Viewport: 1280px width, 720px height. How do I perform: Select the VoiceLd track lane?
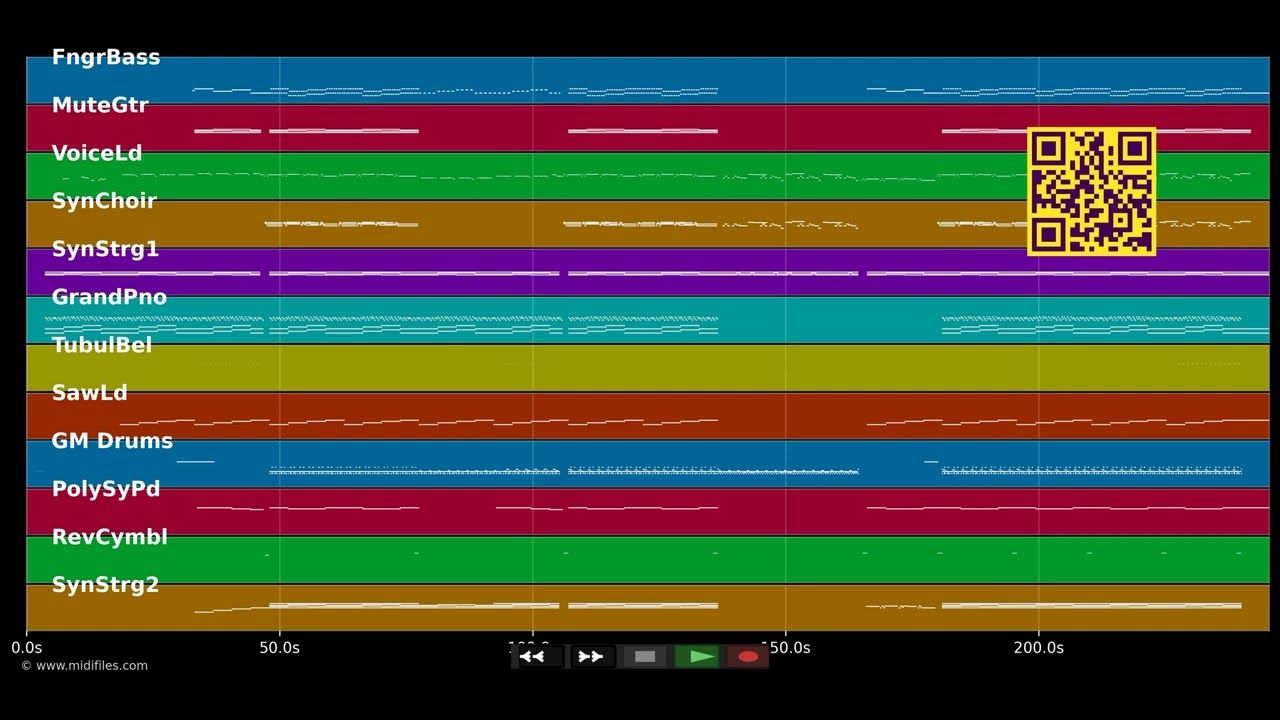tap(648, 176)
